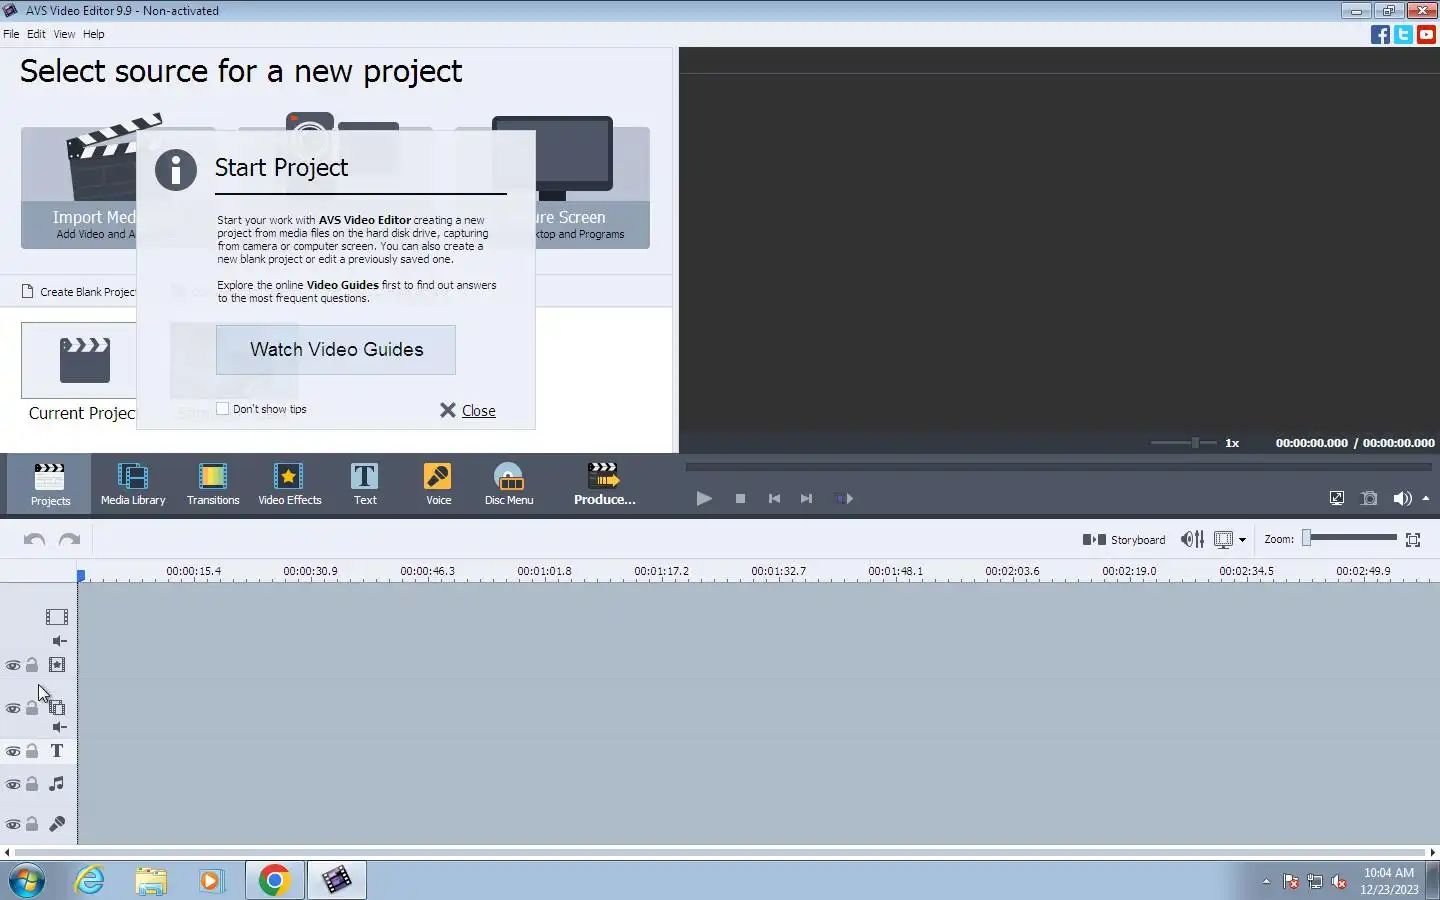Open the Disc Menu panel
The image size is (1440, 900).
pyautogui.click(x=509, y=484)
